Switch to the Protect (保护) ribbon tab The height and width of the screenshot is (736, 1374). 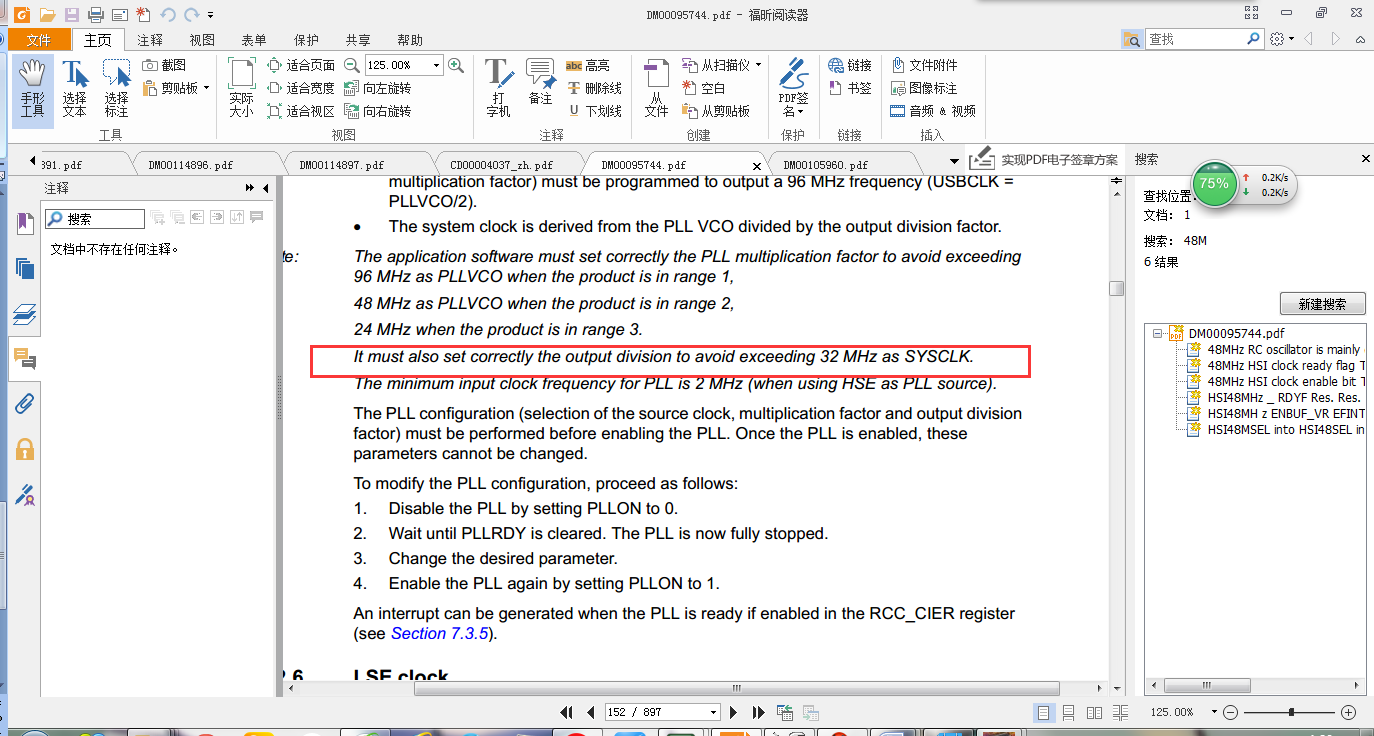tap(306, 40)
